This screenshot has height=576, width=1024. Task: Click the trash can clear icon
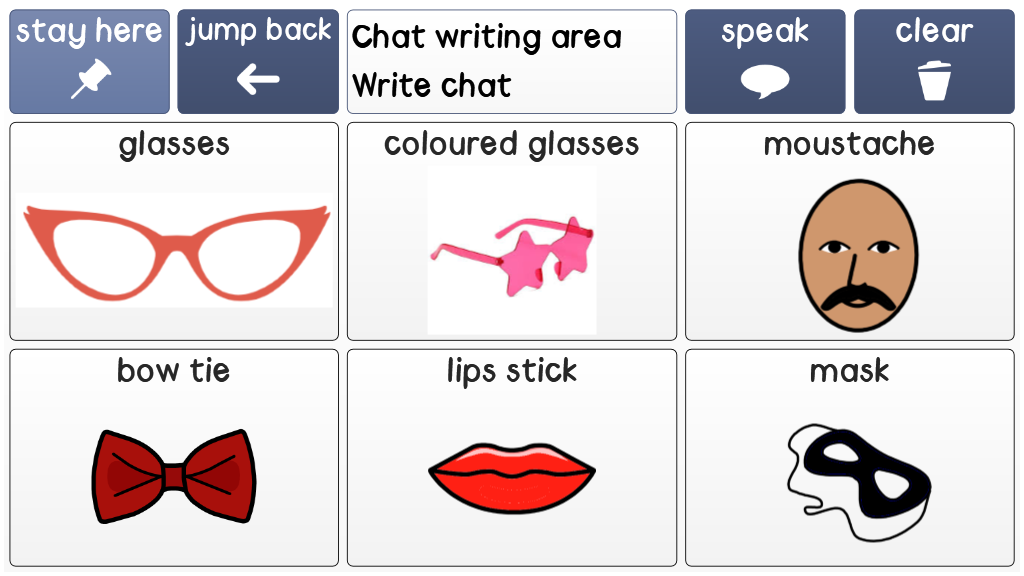click(x=934, y=81)
